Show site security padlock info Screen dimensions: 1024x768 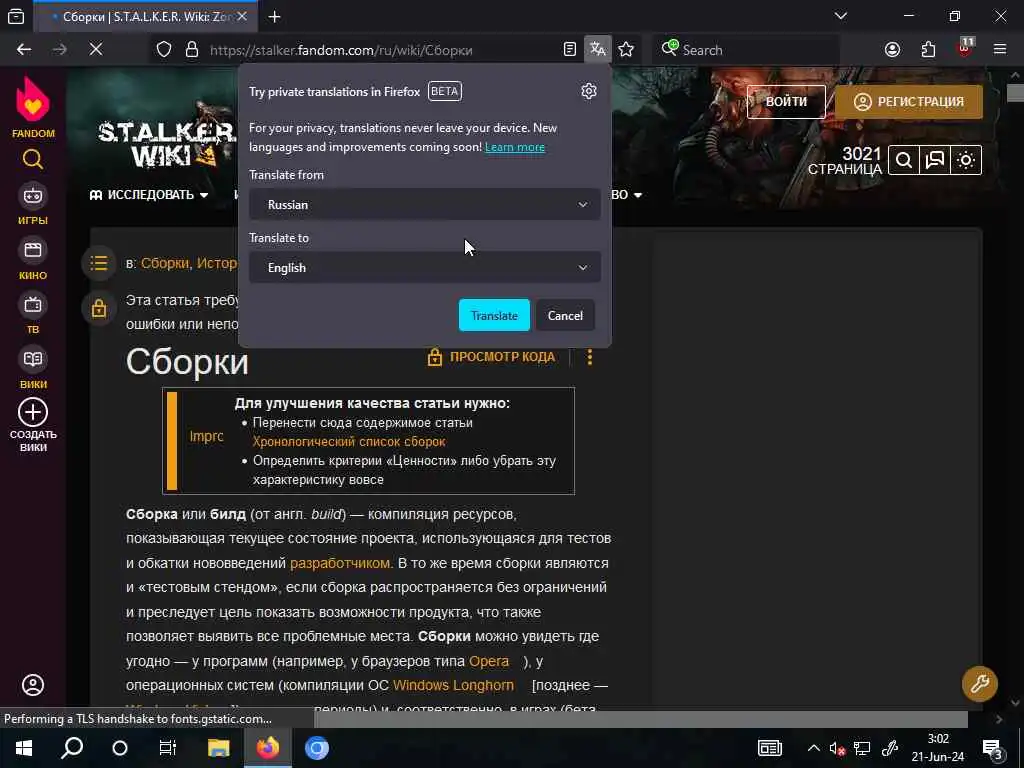tap(191, 50)
